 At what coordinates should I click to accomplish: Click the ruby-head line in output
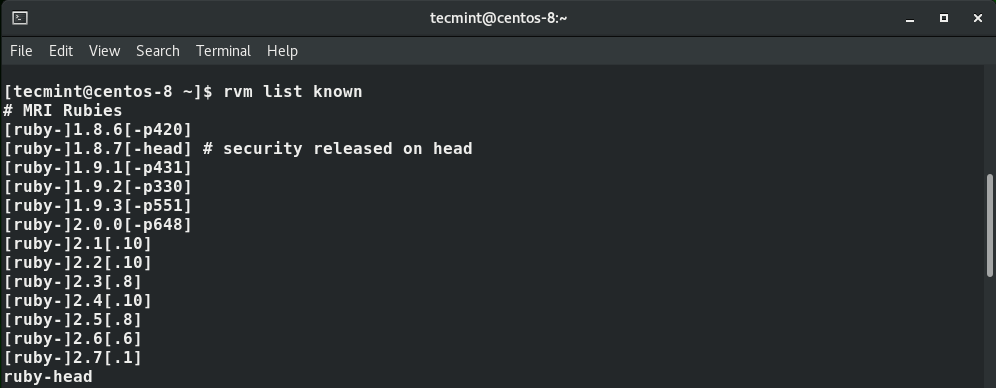48,377
